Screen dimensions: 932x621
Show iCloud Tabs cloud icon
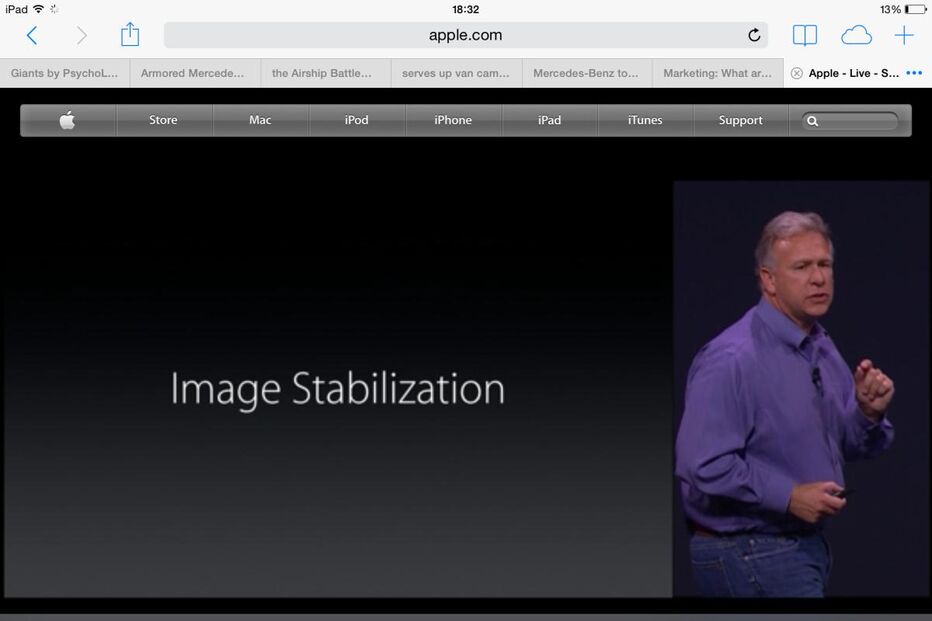(856, 36)
